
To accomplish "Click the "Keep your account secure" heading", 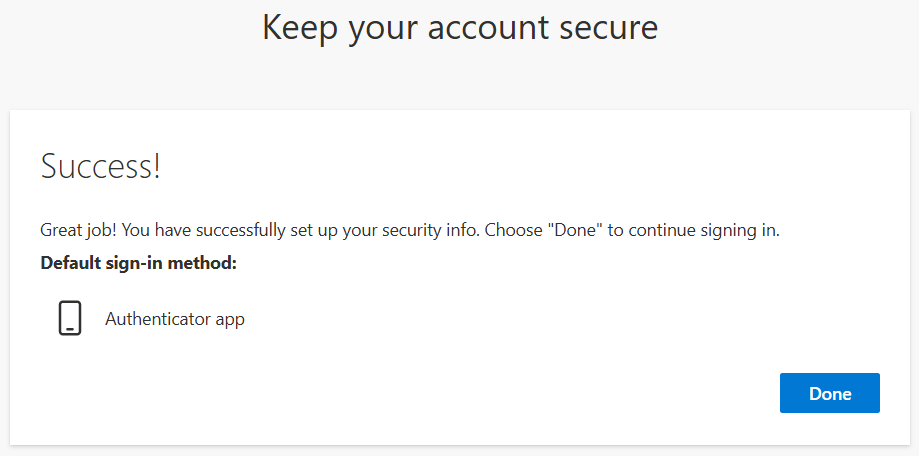I will pyautogui.click(x=460, y=27).
